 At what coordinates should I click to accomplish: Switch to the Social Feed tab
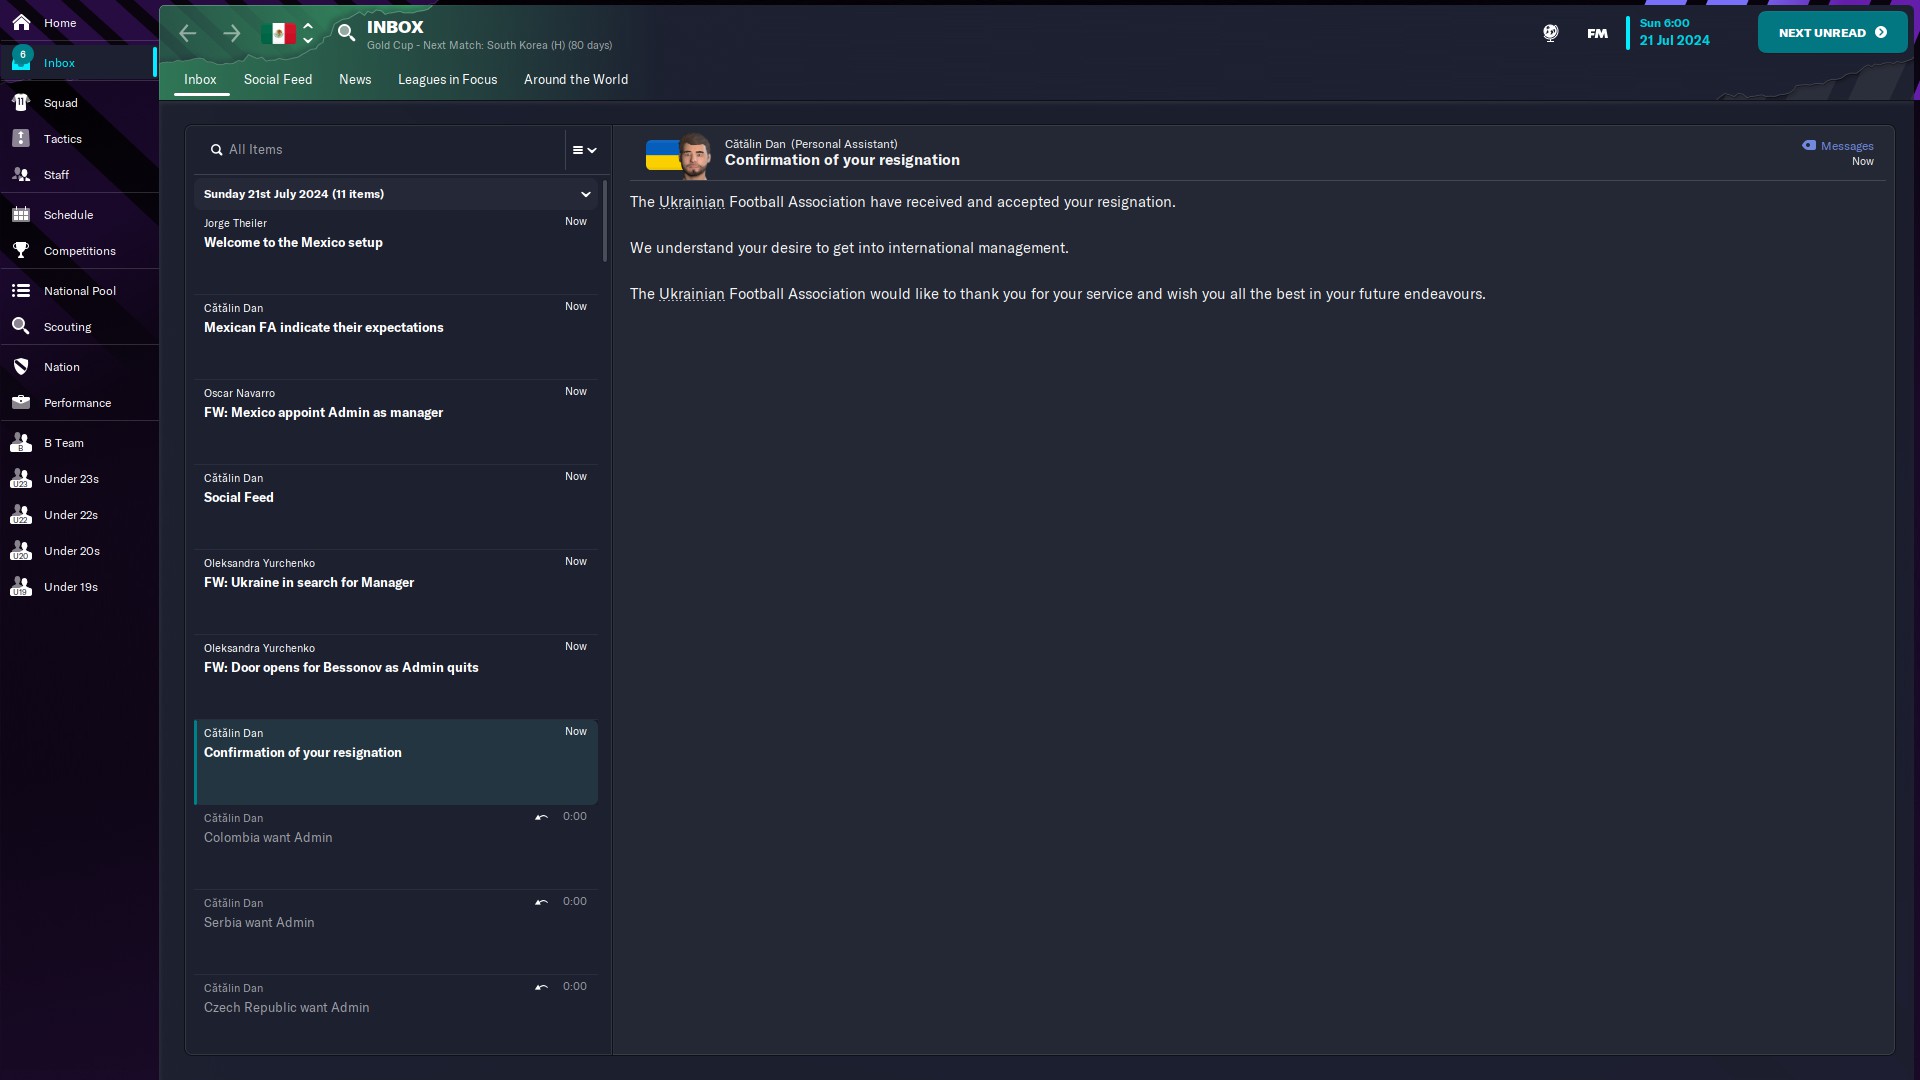278,80
